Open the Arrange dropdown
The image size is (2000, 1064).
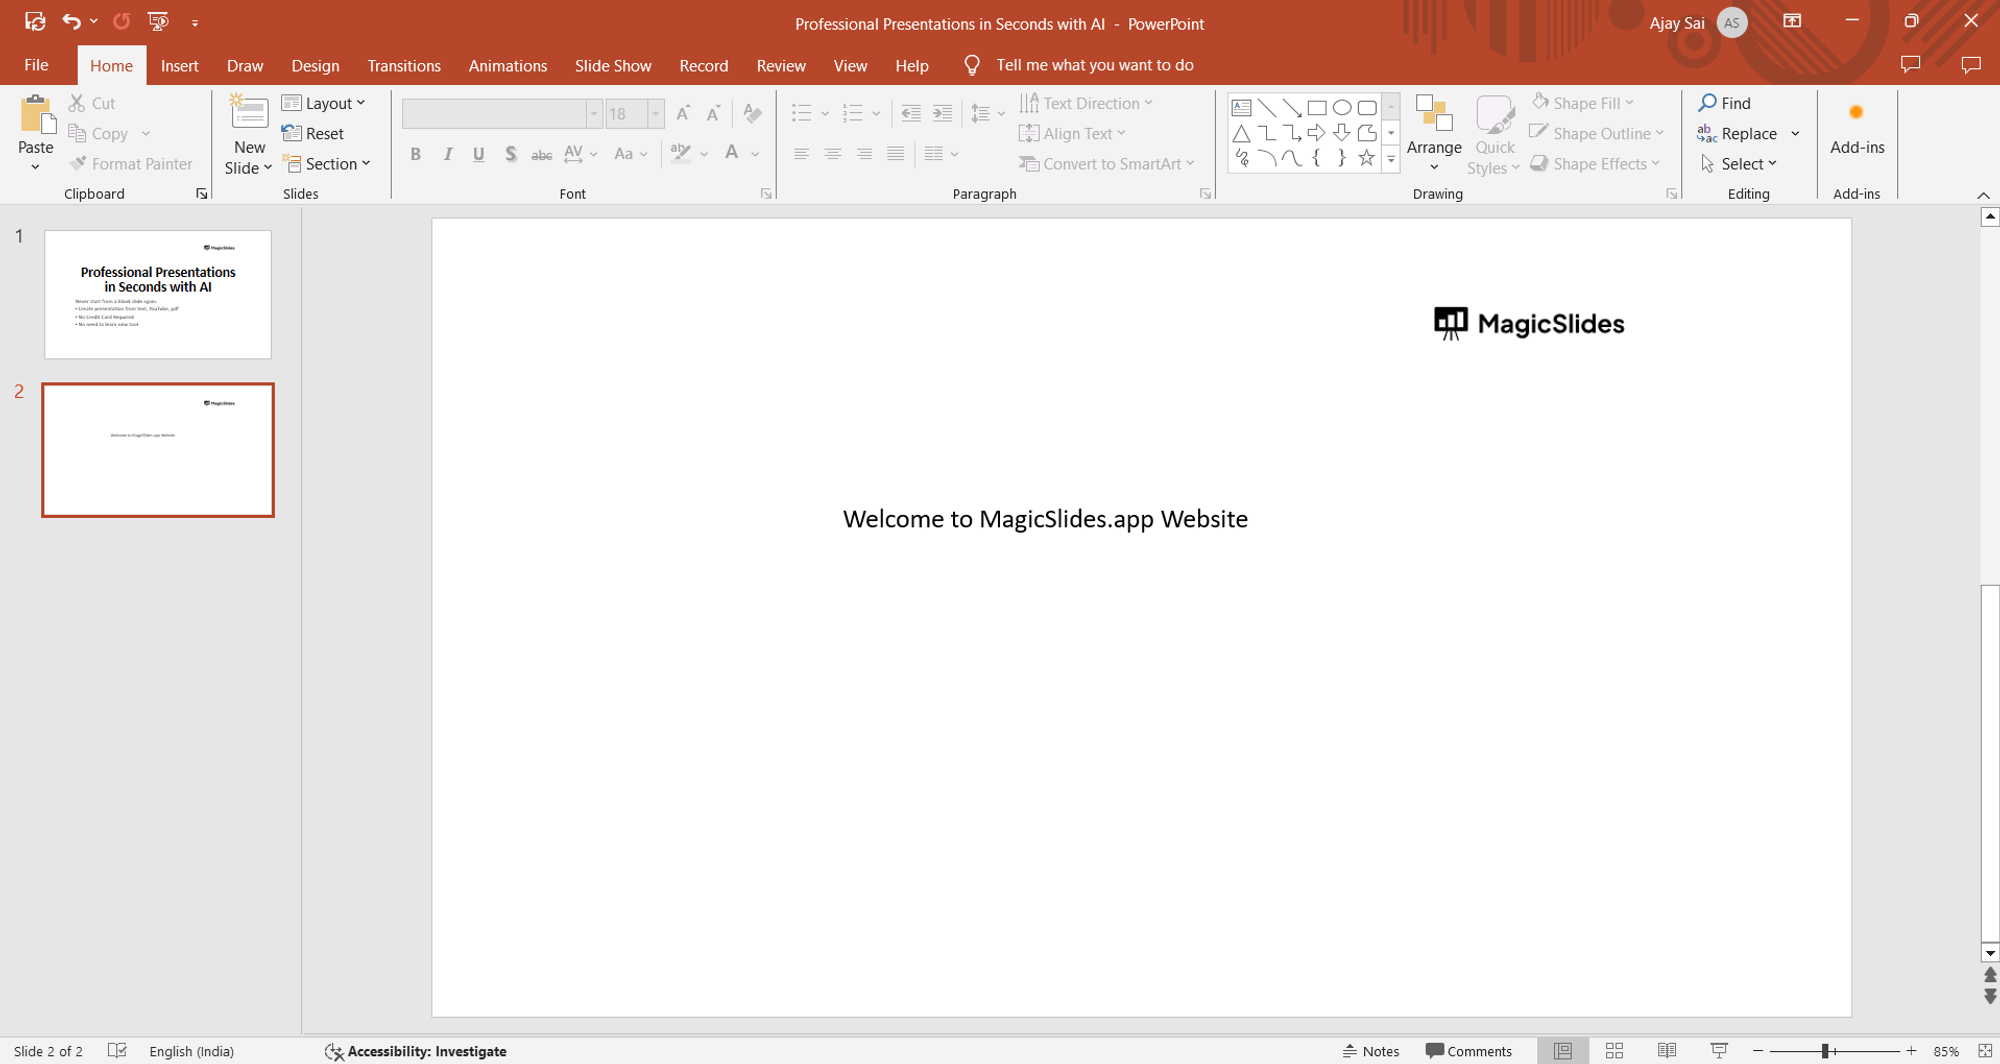tap(1434, 135)
